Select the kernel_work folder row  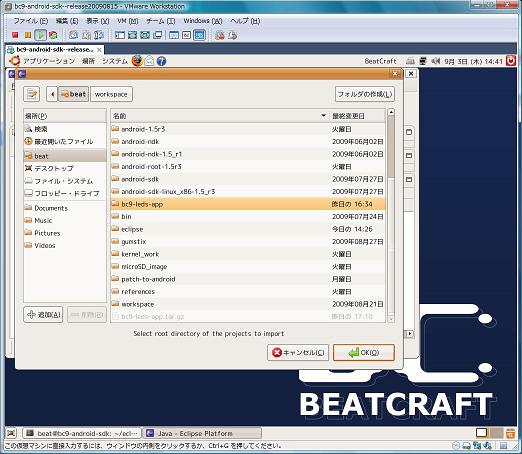tap(248, 254)
